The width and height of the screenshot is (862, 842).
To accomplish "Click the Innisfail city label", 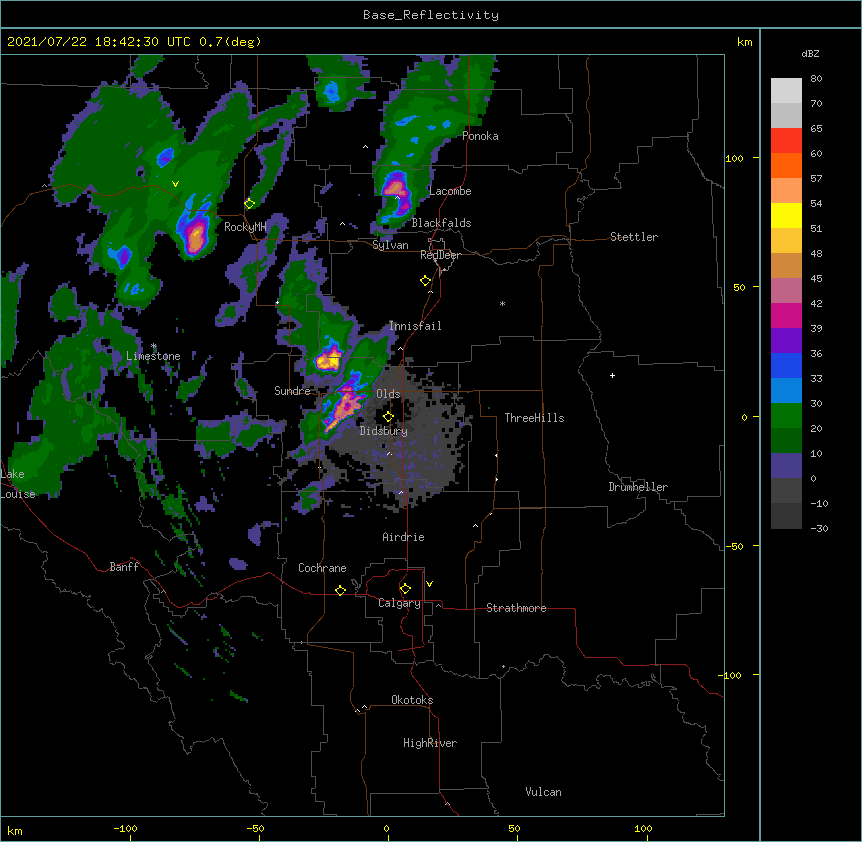I will (415, 326).
